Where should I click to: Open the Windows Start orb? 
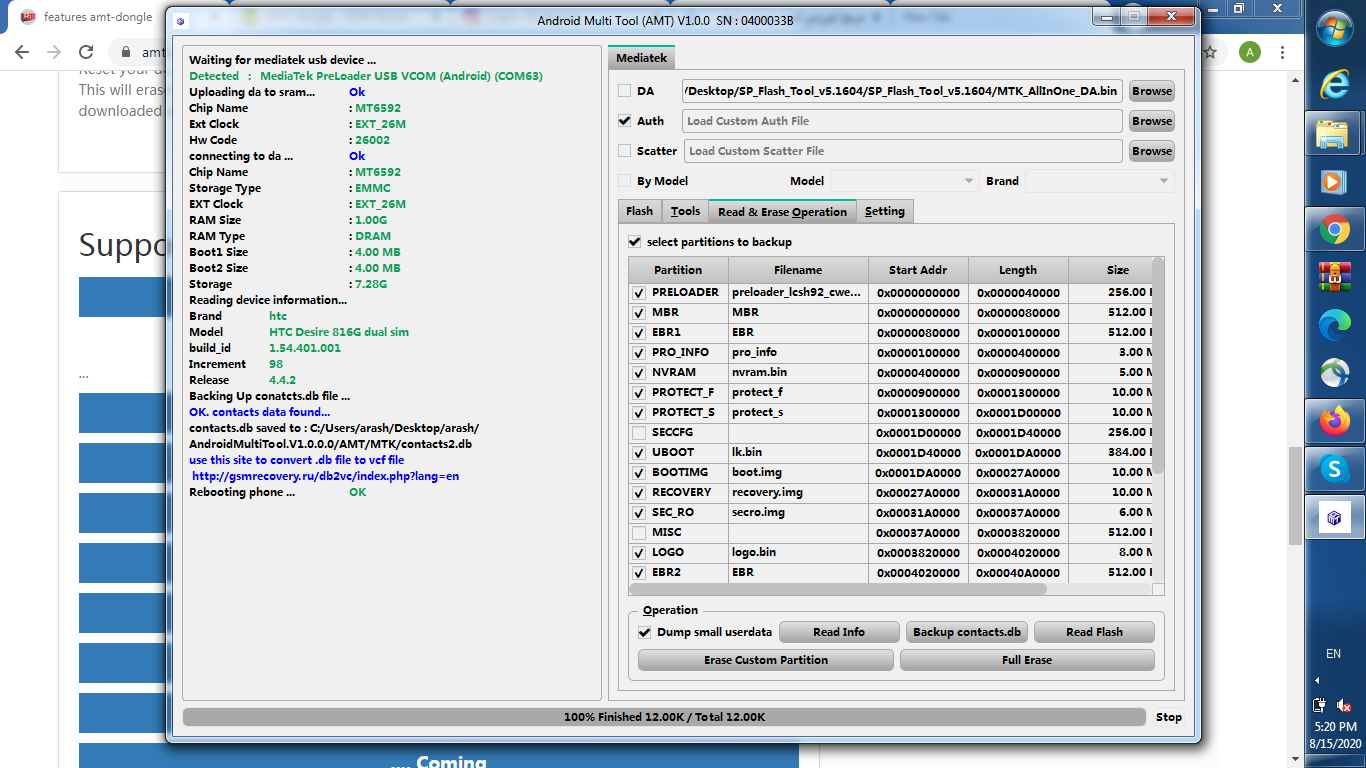(x=1334, y=28)
